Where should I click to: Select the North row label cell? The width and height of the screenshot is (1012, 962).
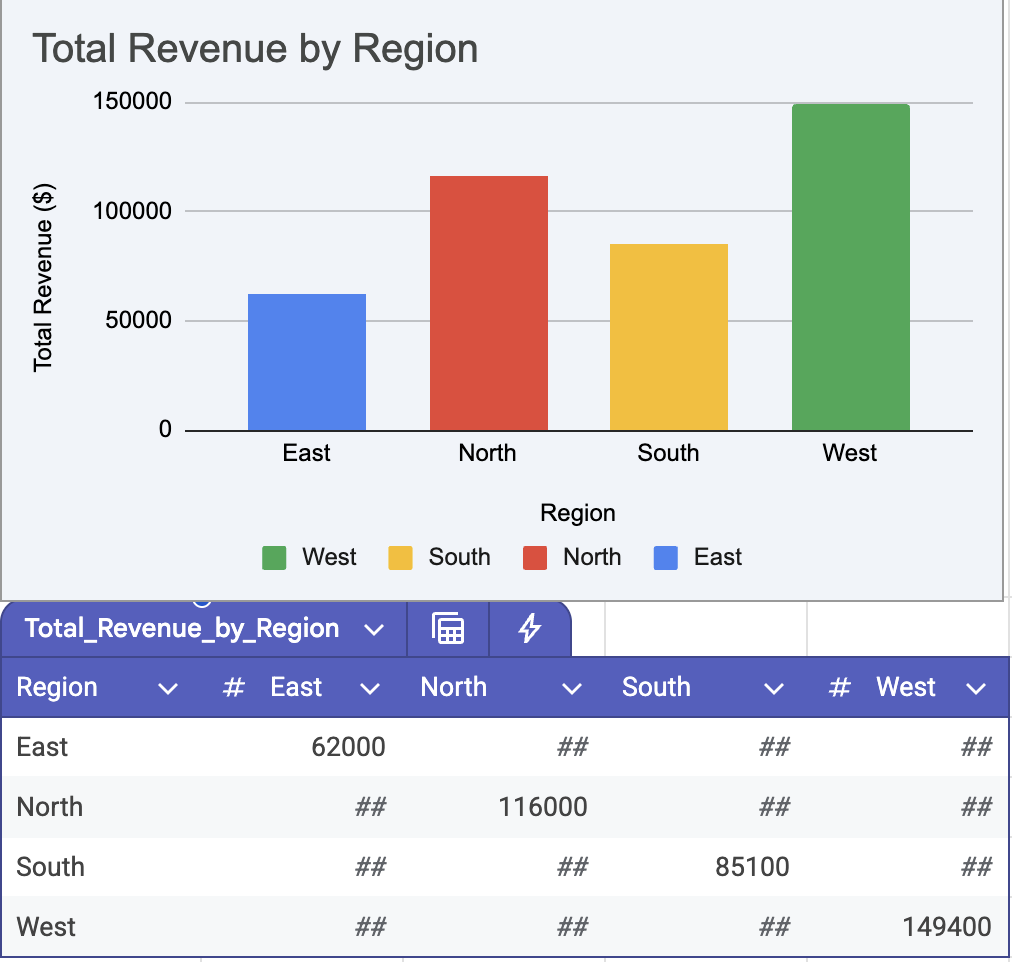102,807
